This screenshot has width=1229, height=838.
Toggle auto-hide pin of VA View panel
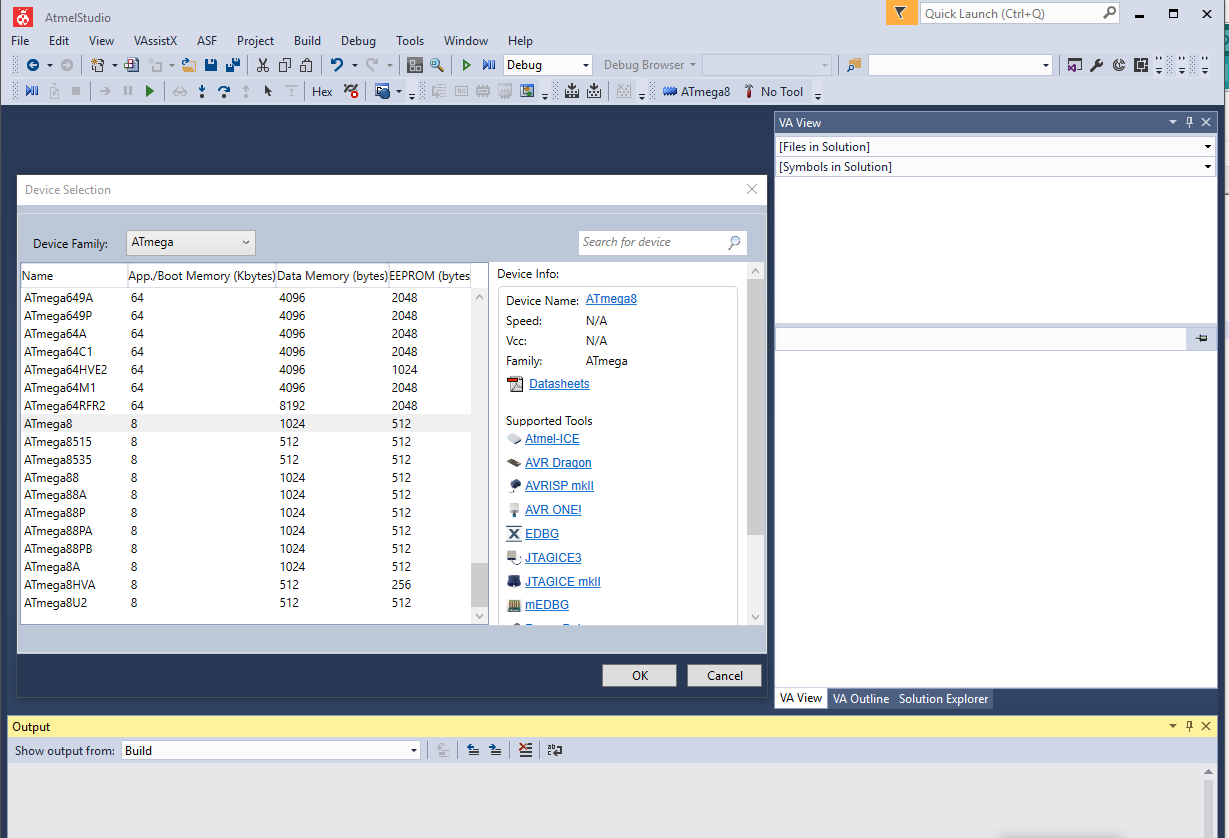[x=1189, y=122]
